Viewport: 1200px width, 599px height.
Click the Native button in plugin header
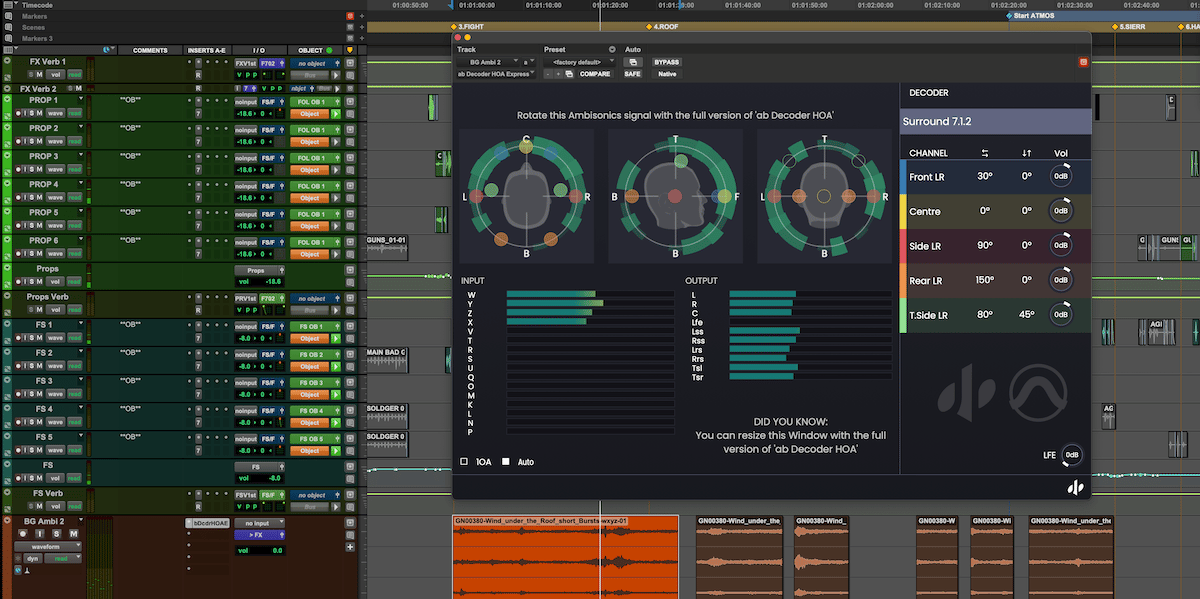point(666,74)
